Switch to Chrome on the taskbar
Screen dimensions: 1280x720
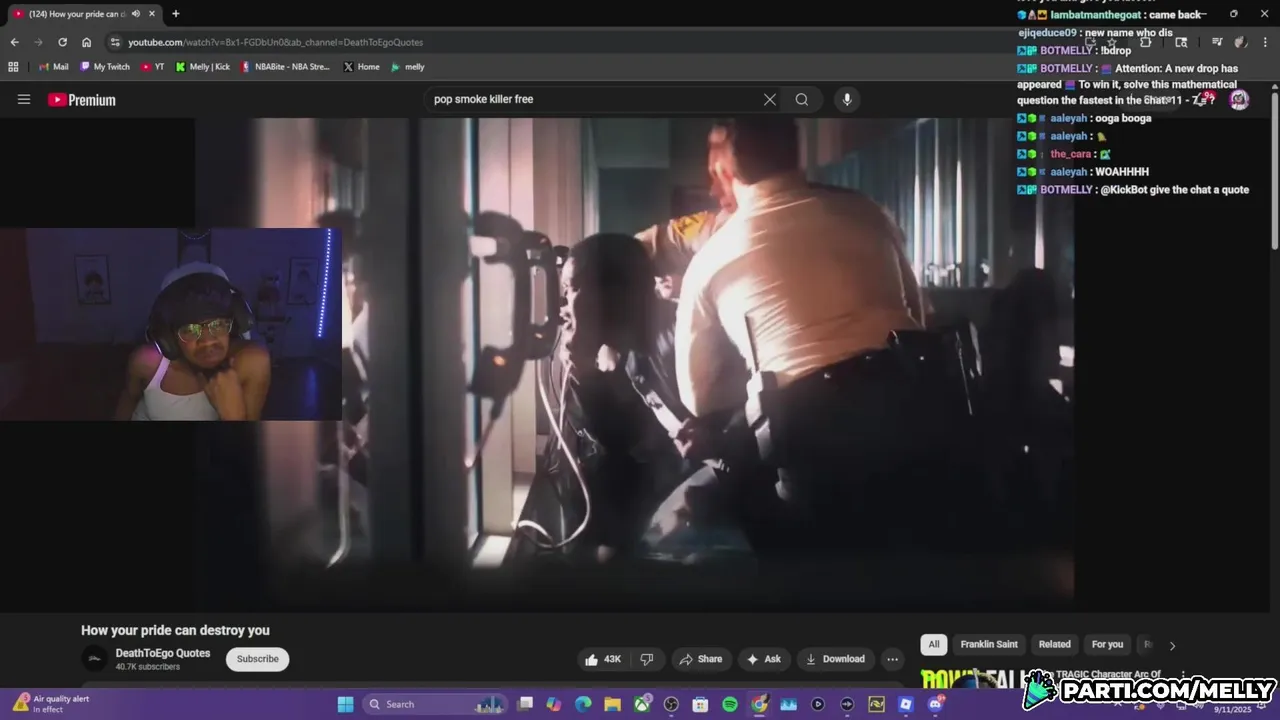click(x=759, y=704)
